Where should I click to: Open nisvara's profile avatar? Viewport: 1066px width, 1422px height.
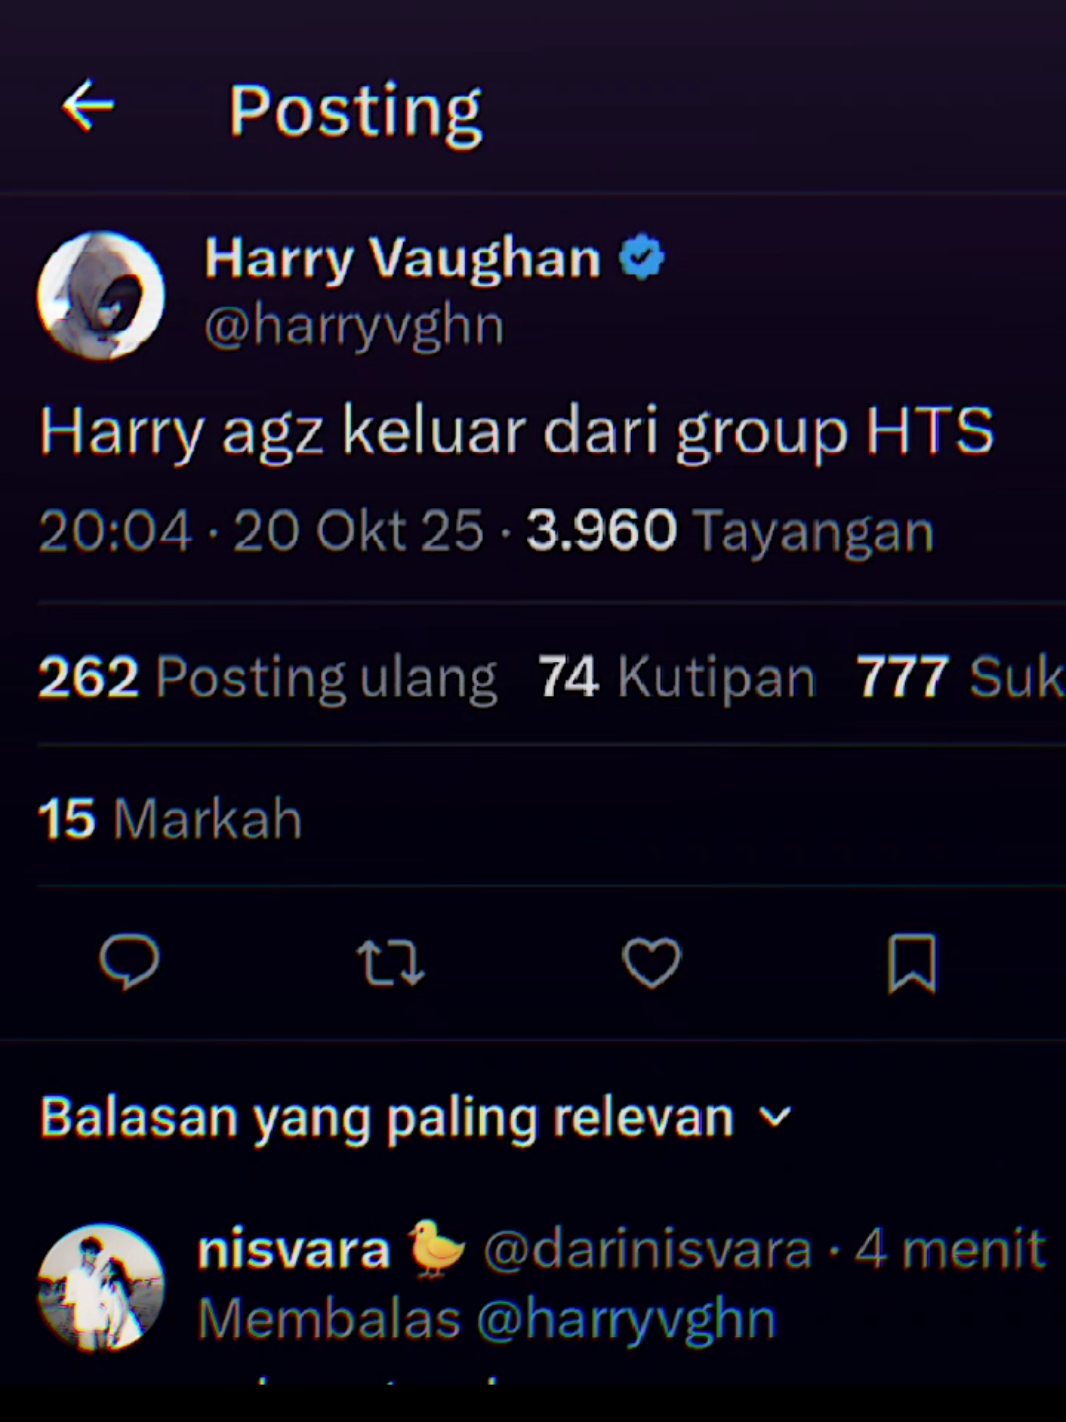tap(100, 1287)
